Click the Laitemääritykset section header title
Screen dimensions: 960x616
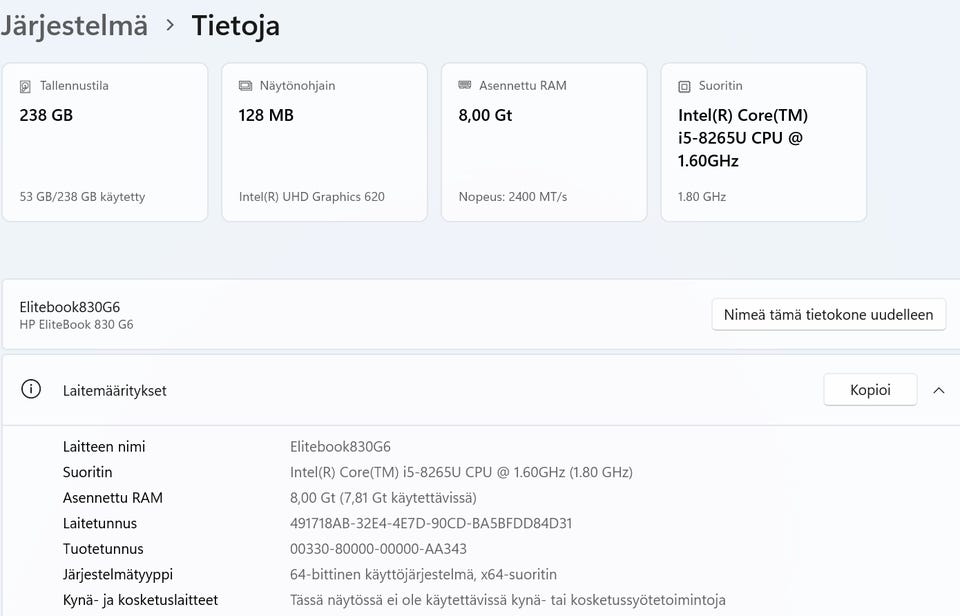[115, 391]
